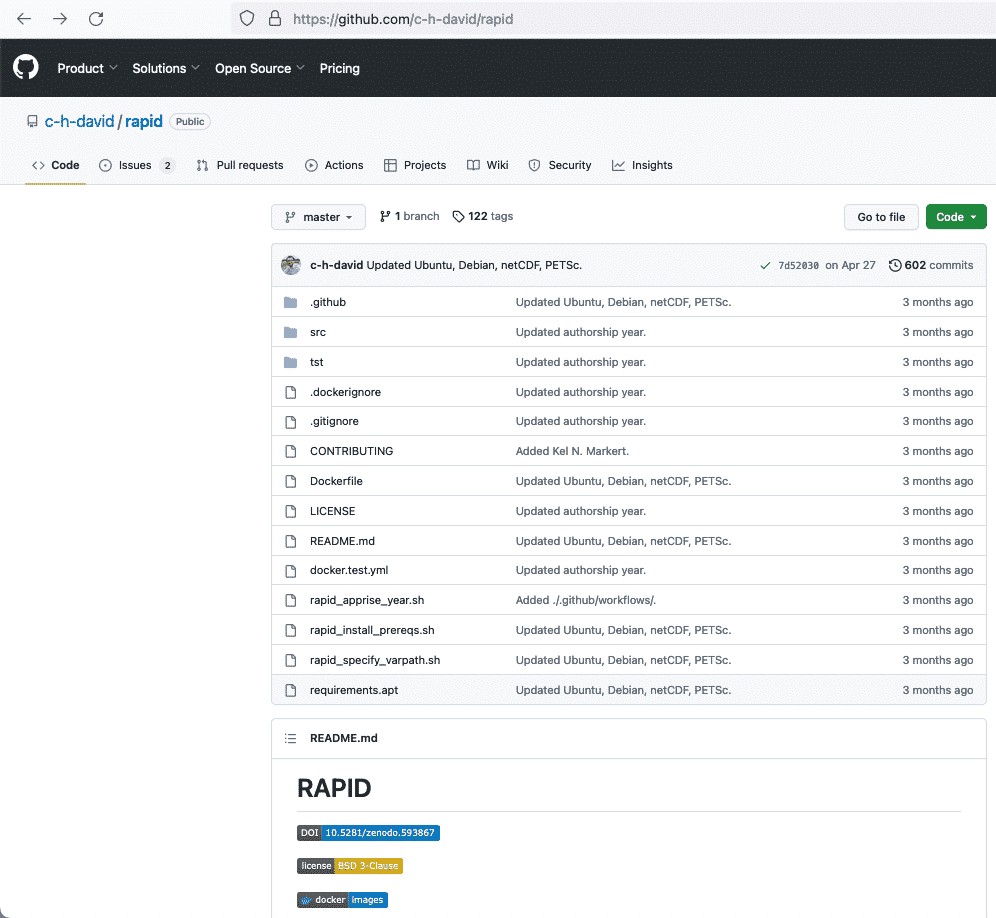This screenshot has width=996, height=918.
Task: Switch to the Security tab
Action: pos(560,165)
